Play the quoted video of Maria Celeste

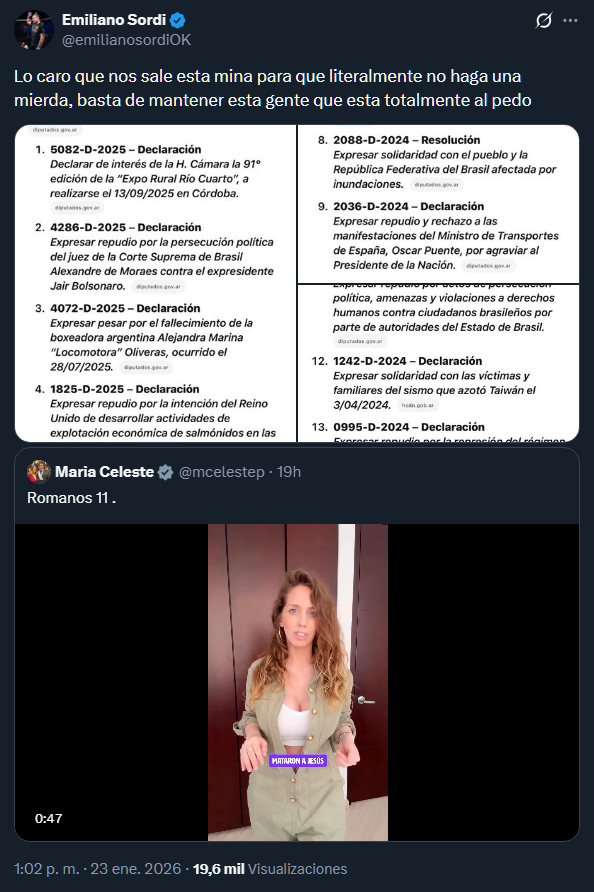coord(297,682)
